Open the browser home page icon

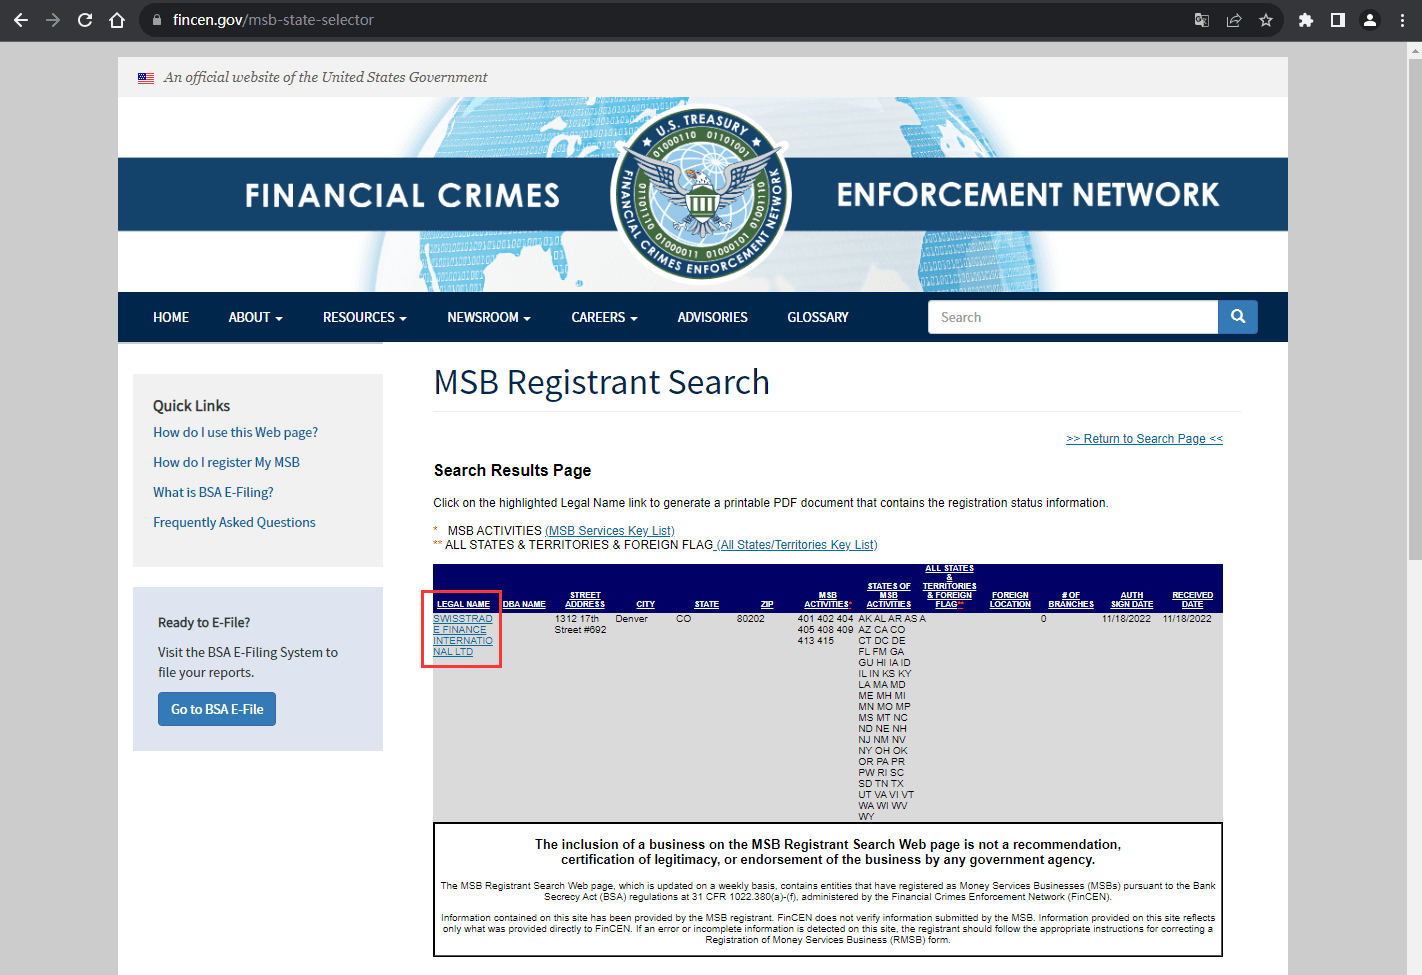point(117,20)
